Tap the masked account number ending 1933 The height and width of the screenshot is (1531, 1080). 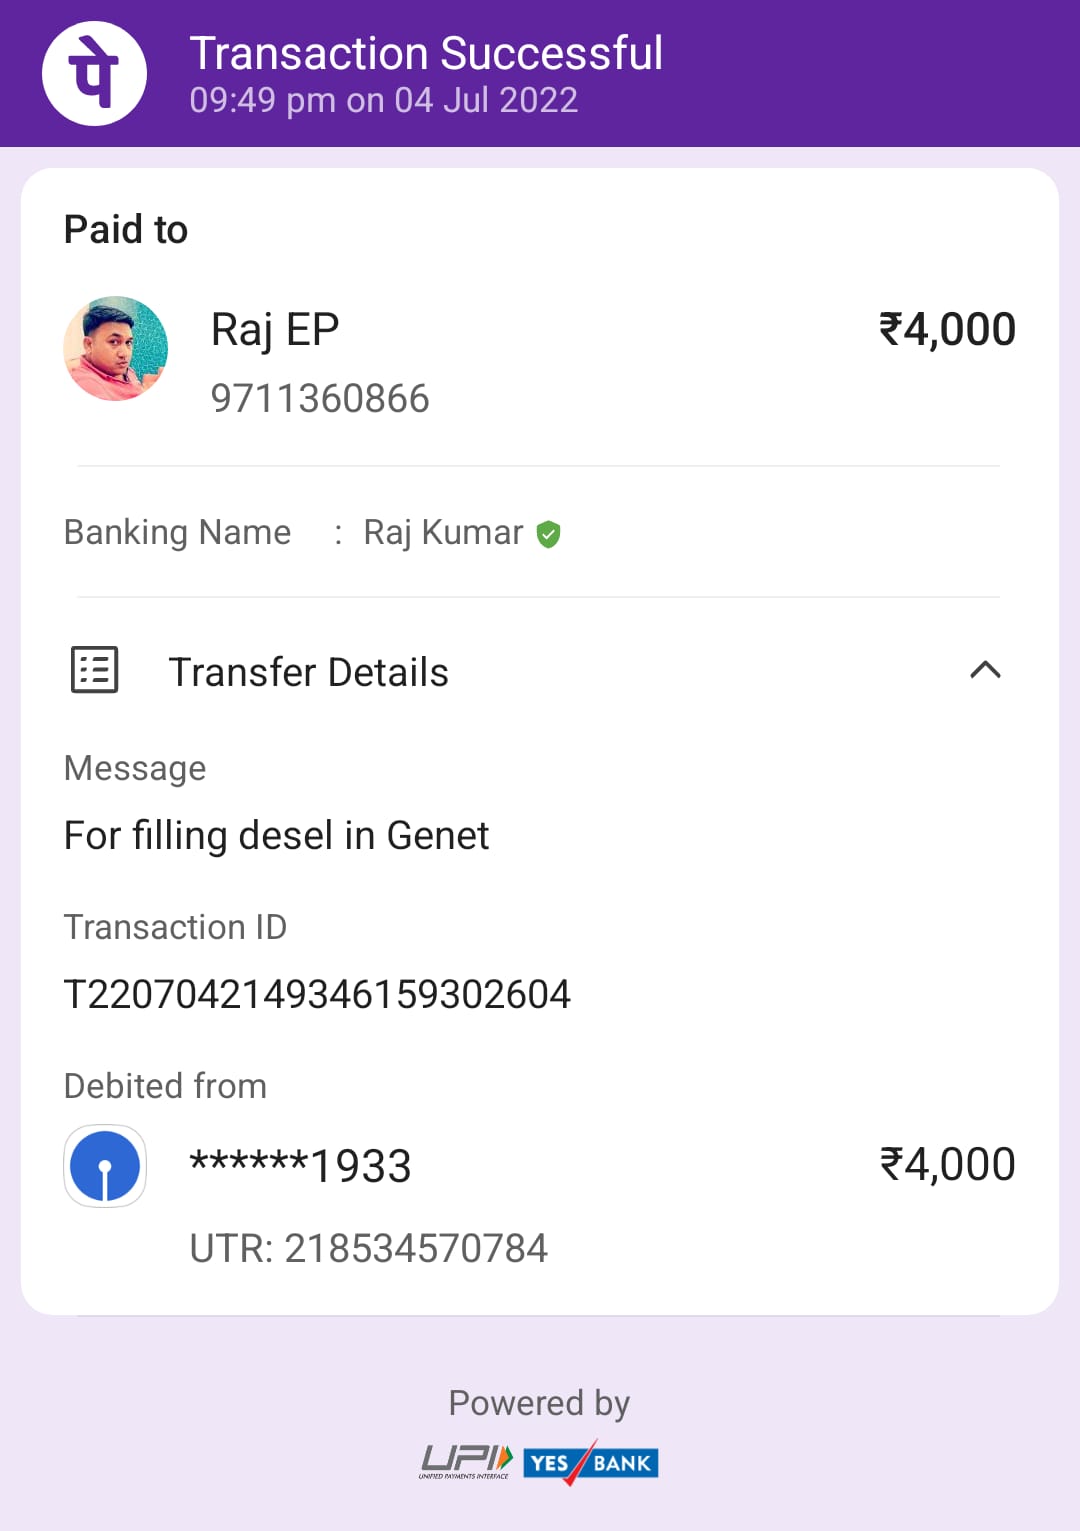pos(300,1165)
